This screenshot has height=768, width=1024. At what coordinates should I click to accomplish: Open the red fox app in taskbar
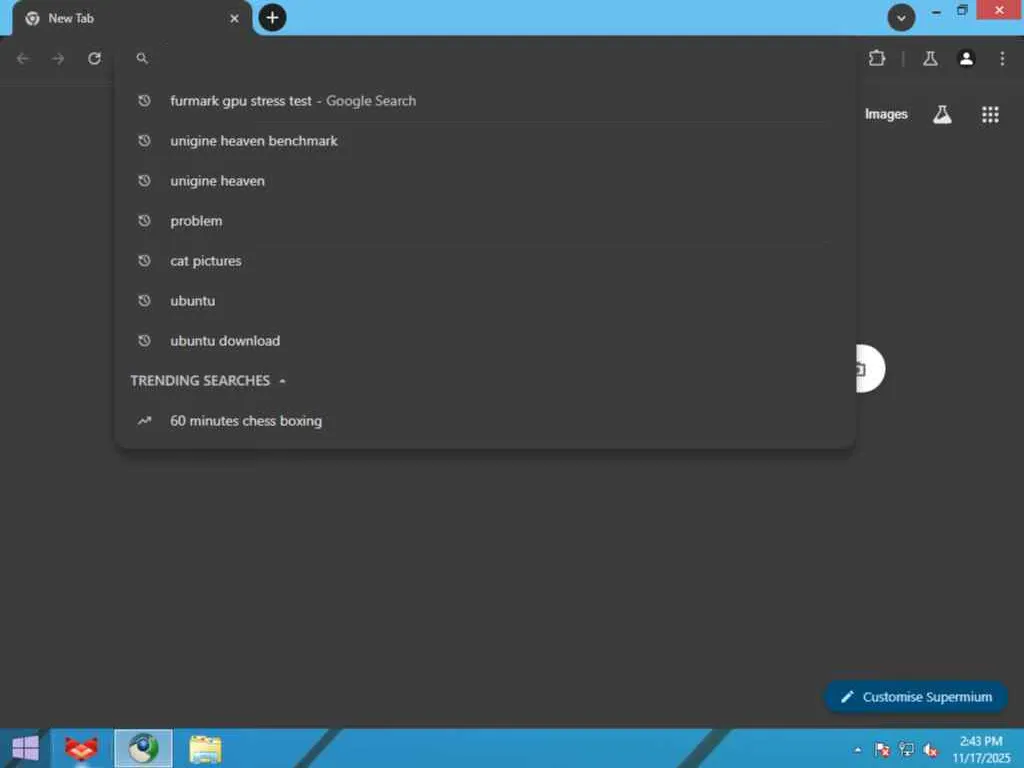(x=81, y=748)
